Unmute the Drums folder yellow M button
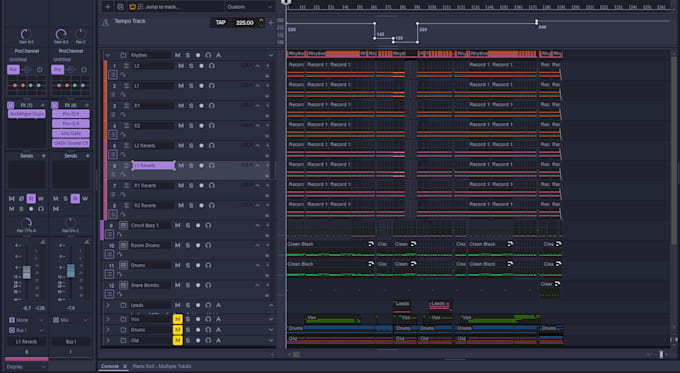 pos(177,330)
